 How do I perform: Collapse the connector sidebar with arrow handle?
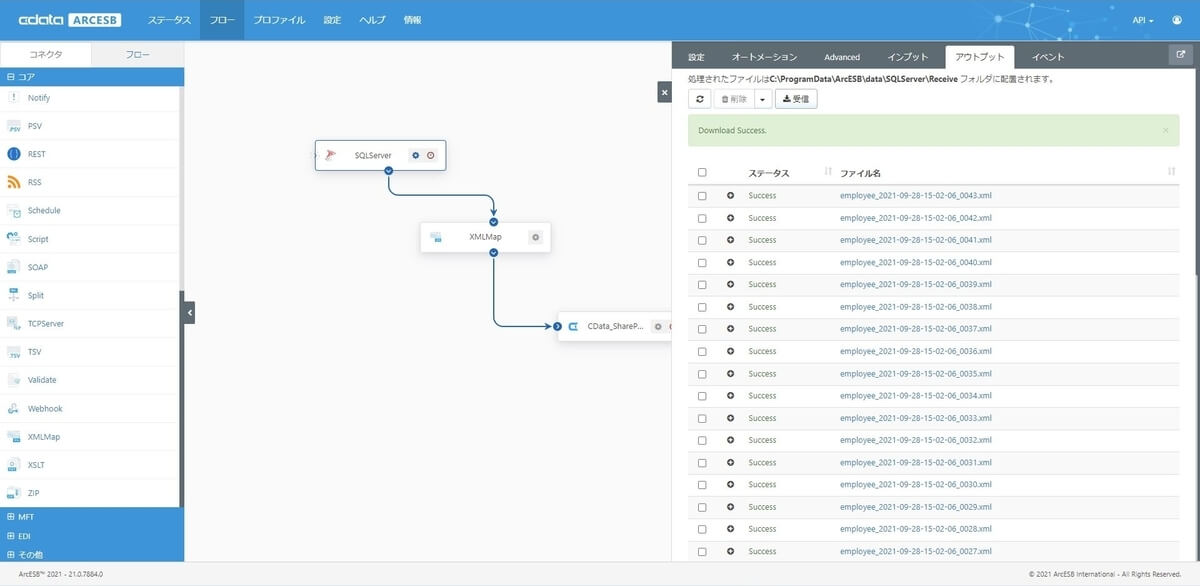point(189,313)
